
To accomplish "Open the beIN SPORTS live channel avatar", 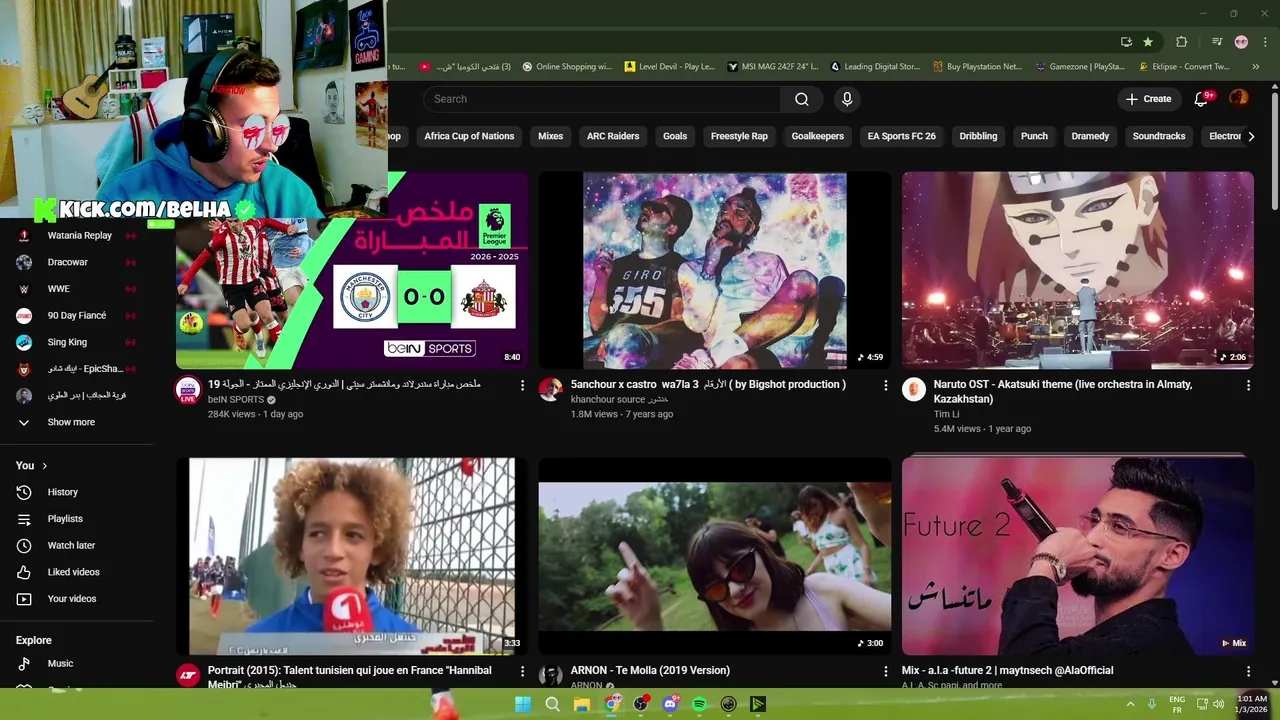I will pos(188,390).
